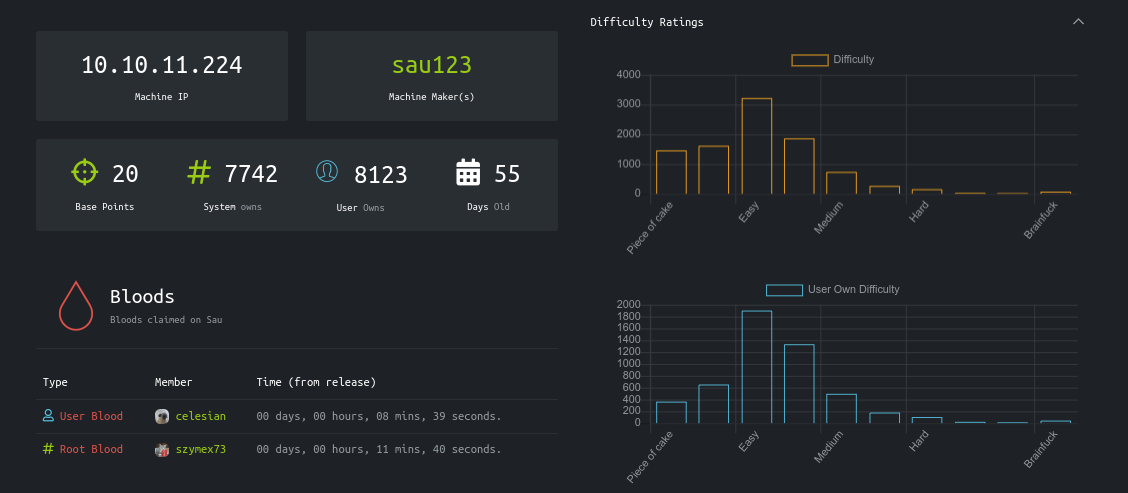
Task: Toggle the Difficulty legend swatch
Action: 809,60
